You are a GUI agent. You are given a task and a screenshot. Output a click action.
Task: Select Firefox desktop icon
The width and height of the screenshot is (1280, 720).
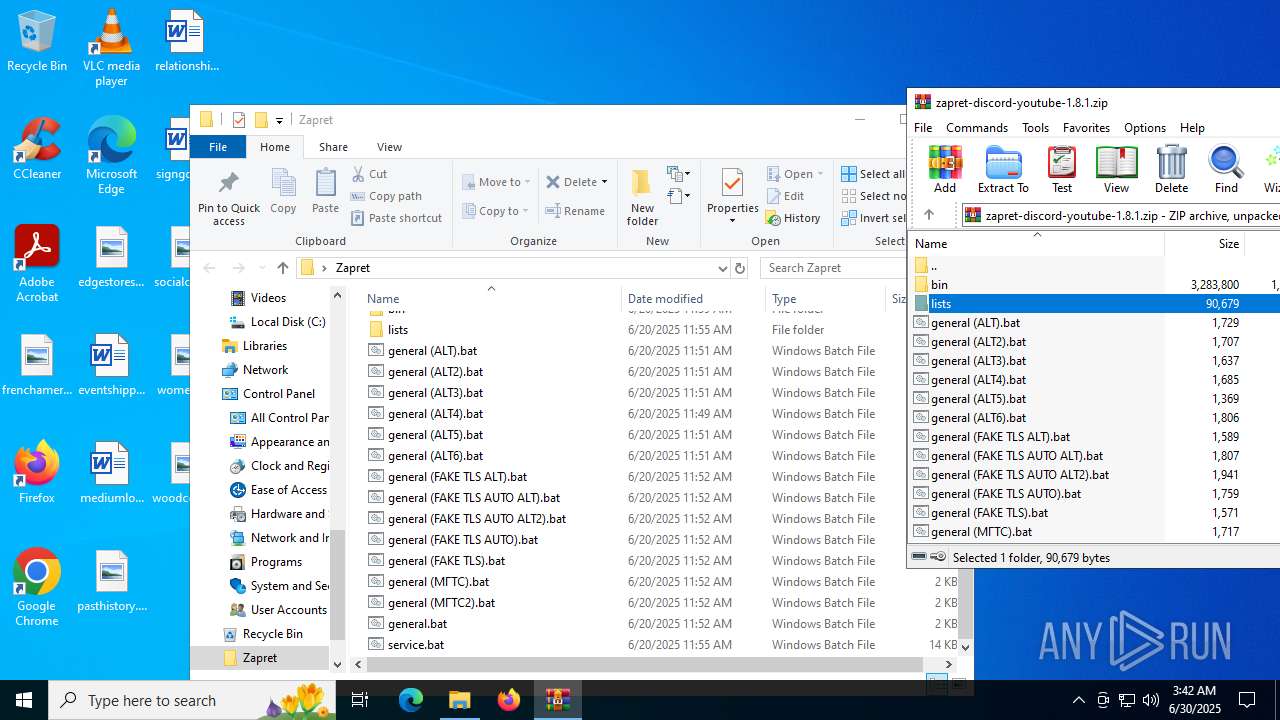click(x=37, y=472)
